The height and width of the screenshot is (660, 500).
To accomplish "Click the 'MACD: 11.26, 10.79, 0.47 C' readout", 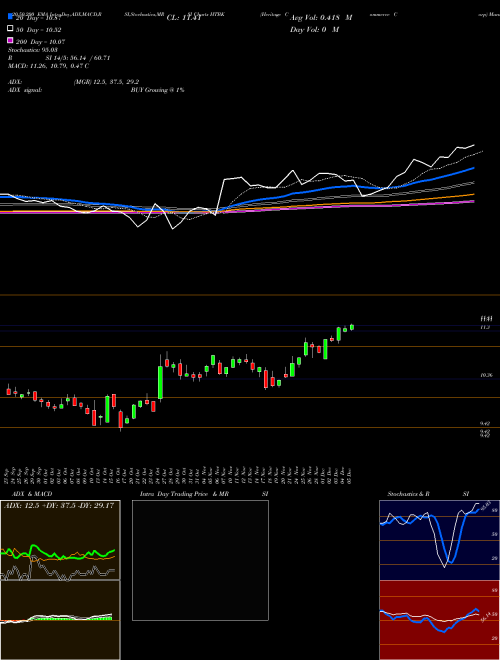I will tap(48, 66).
